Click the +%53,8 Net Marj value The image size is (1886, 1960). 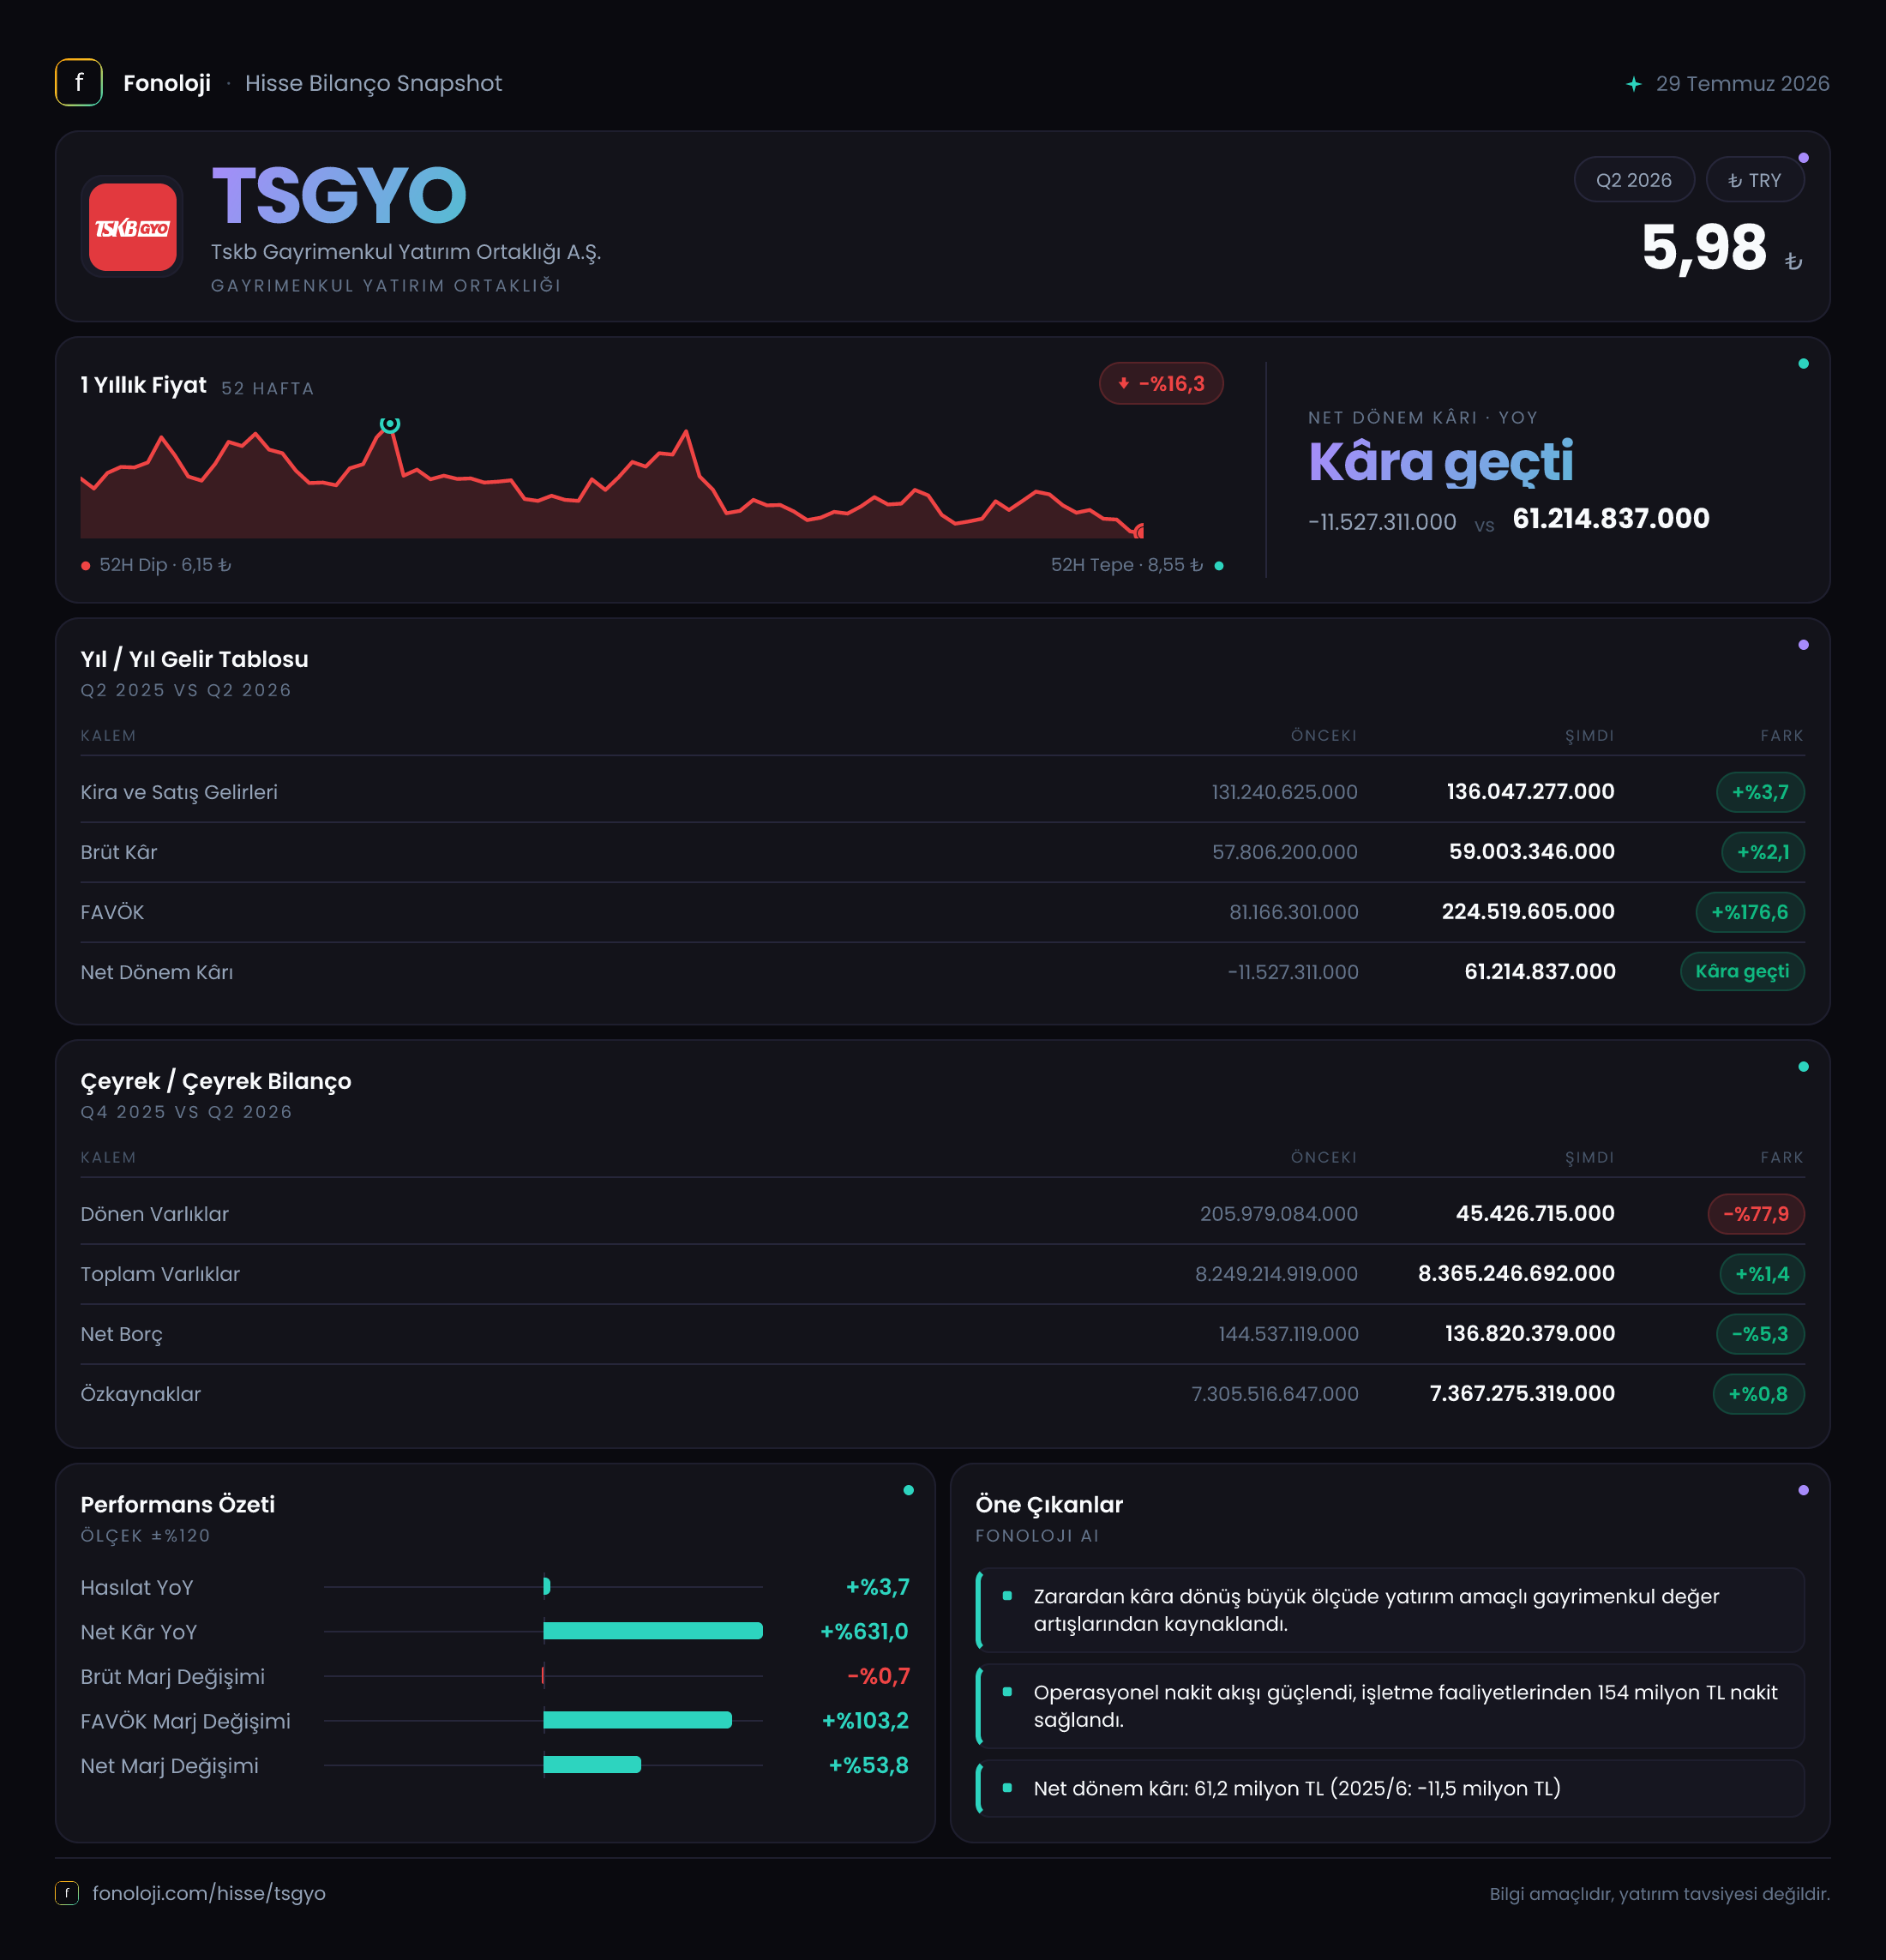(869, 1766)
